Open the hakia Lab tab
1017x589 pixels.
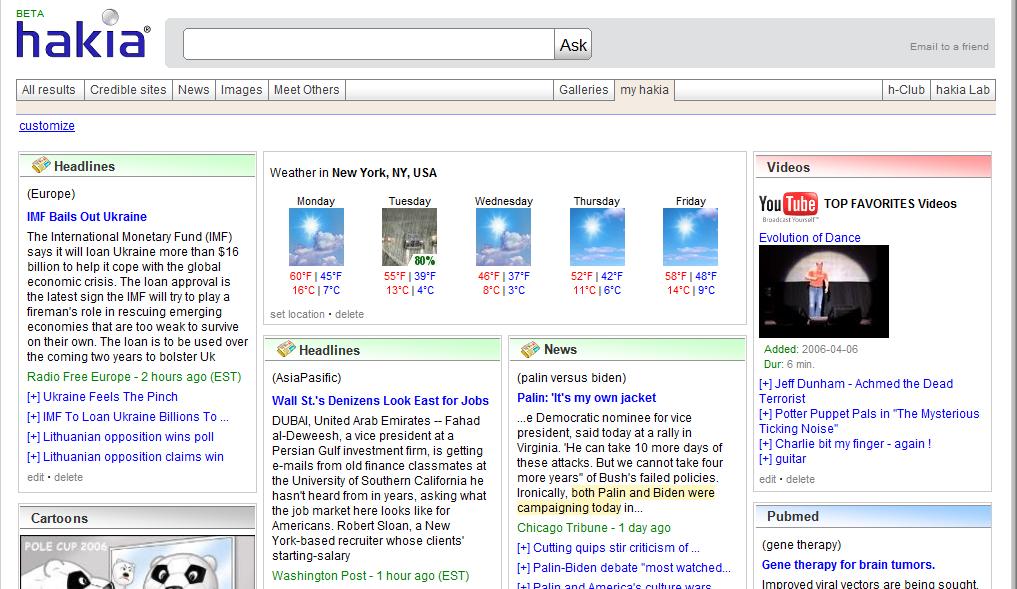pos(962,90)
